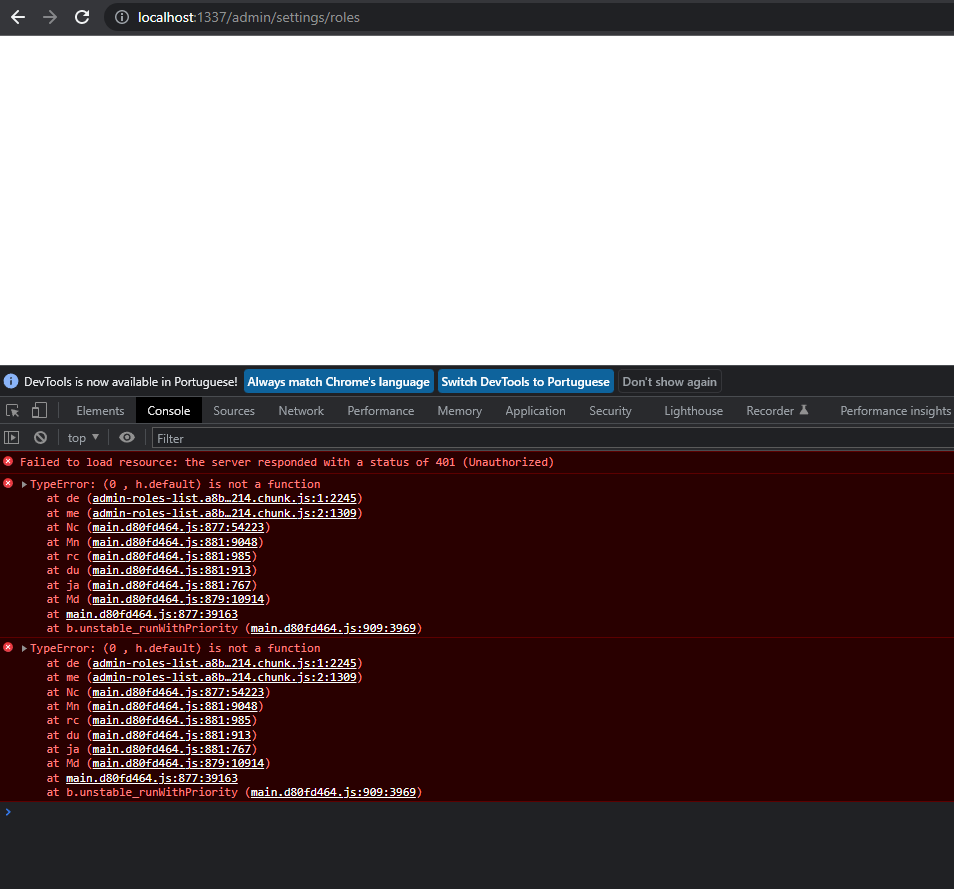This screenshot has height=889, width=954.
Task: Dismiss the Portuguese notice via 'Switch DevTools to Portuguese'
Action: [525, 381]
